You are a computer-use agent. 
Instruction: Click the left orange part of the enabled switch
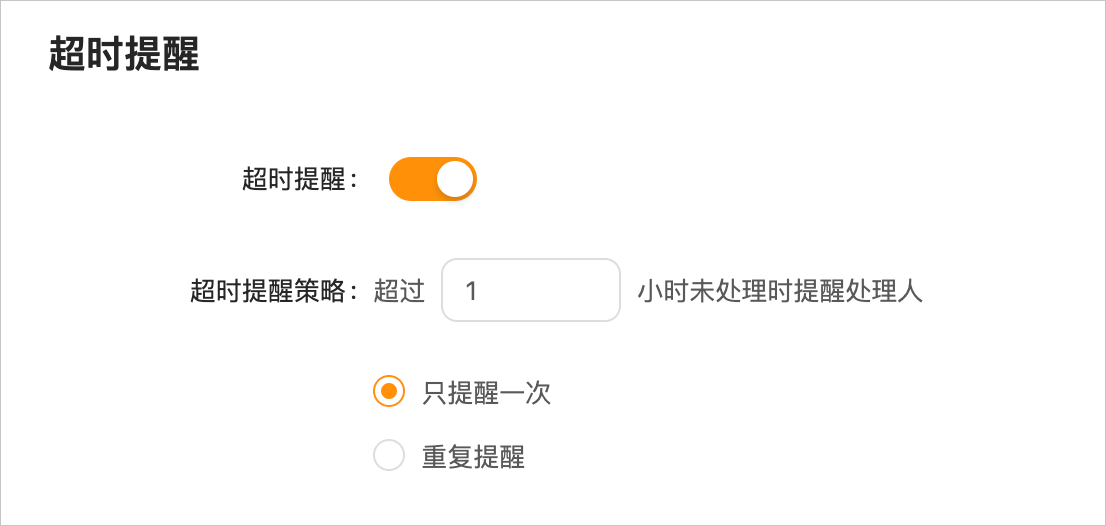point(411,179)
